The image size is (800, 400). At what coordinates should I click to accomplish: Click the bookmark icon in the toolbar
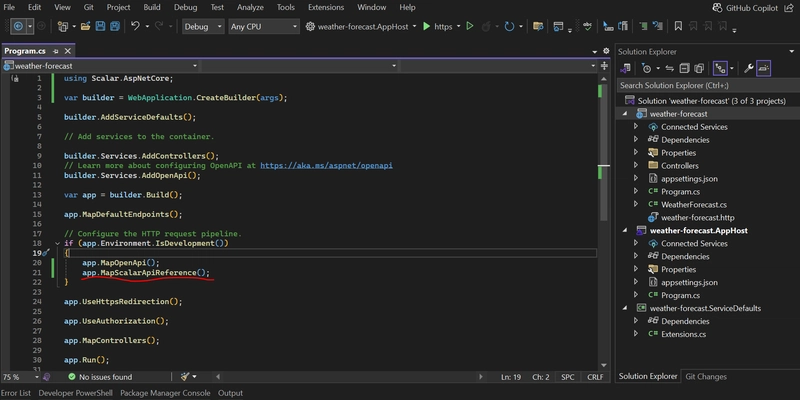(678, 26)
